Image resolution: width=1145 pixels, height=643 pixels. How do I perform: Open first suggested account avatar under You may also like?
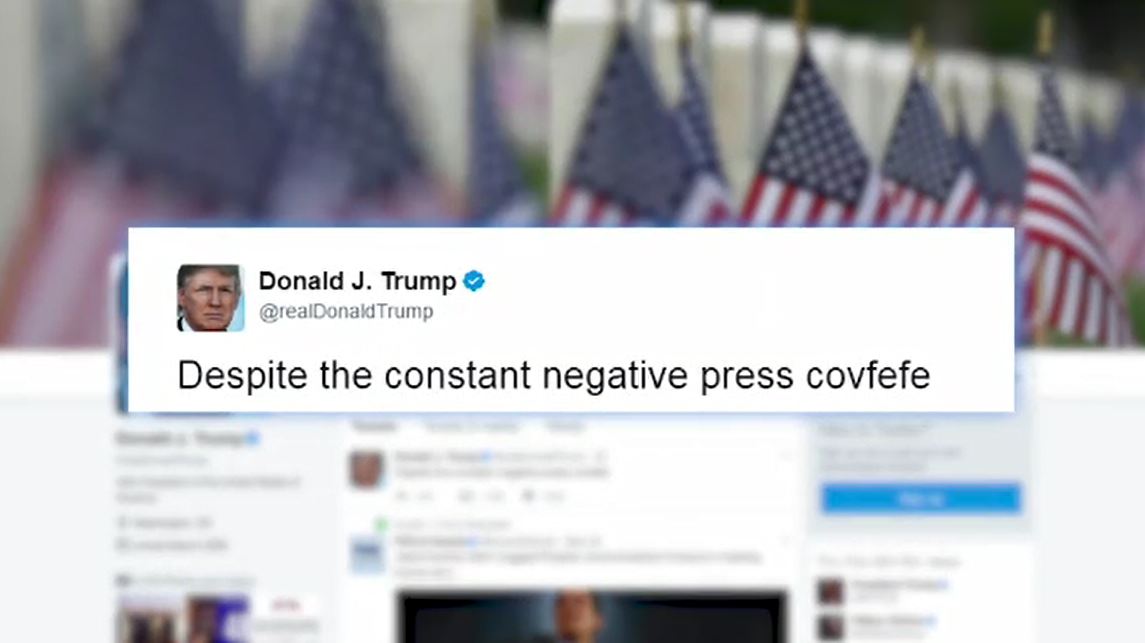tap(831, 591)
